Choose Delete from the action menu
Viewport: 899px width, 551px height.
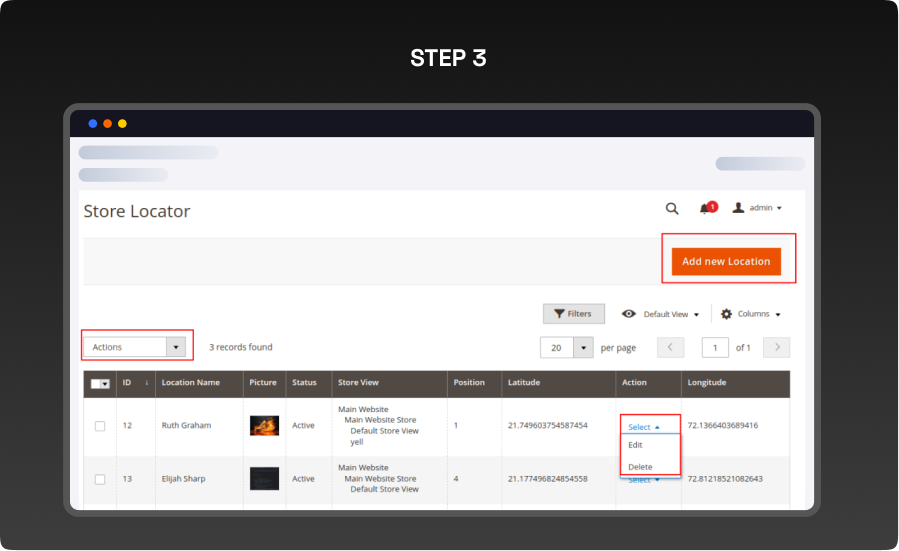pyautogui.click(x=640, y=467)
